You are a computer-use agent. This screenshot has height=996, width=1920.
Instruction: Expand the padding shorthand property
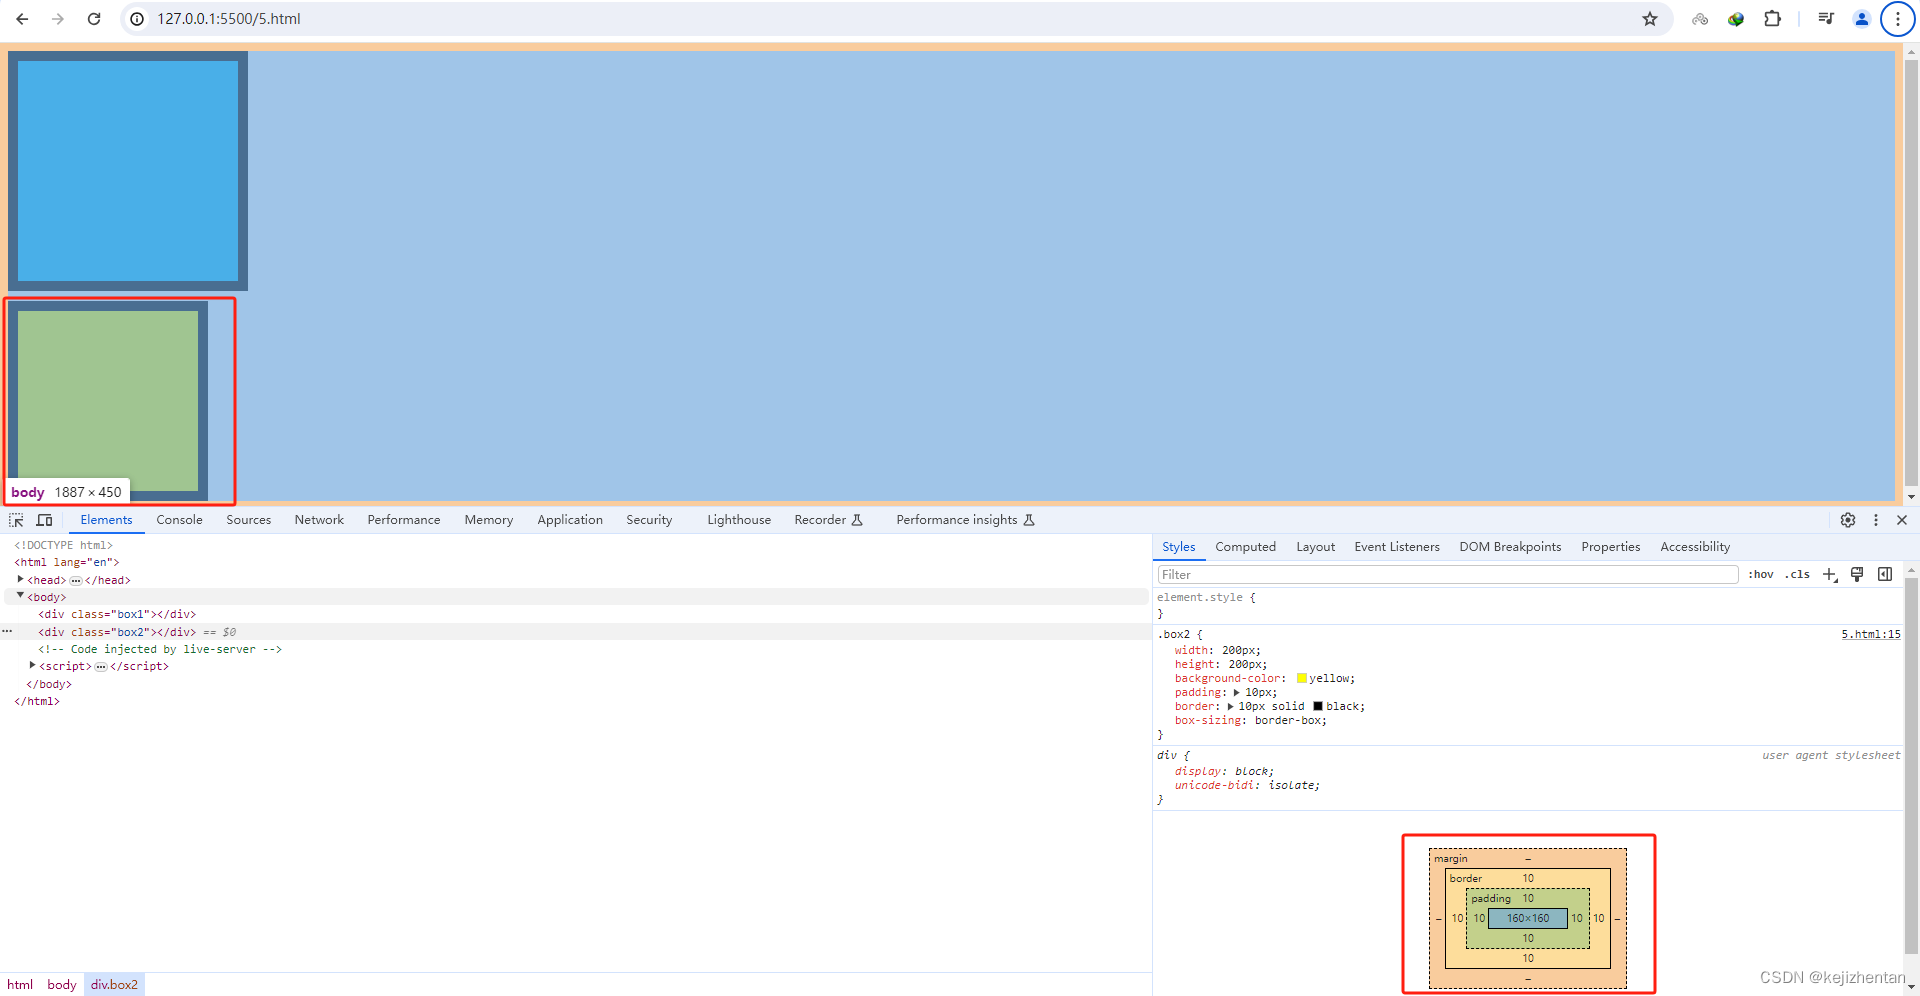1237,692
